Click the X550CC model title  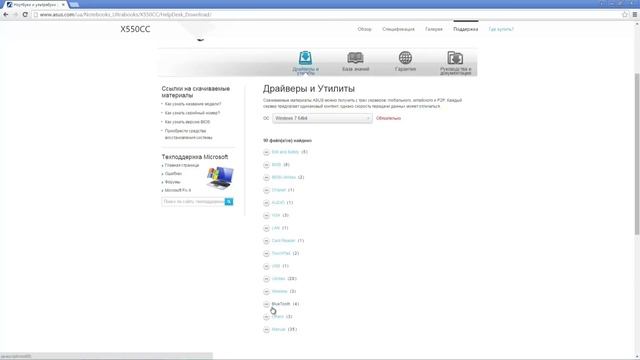[135, 29]
